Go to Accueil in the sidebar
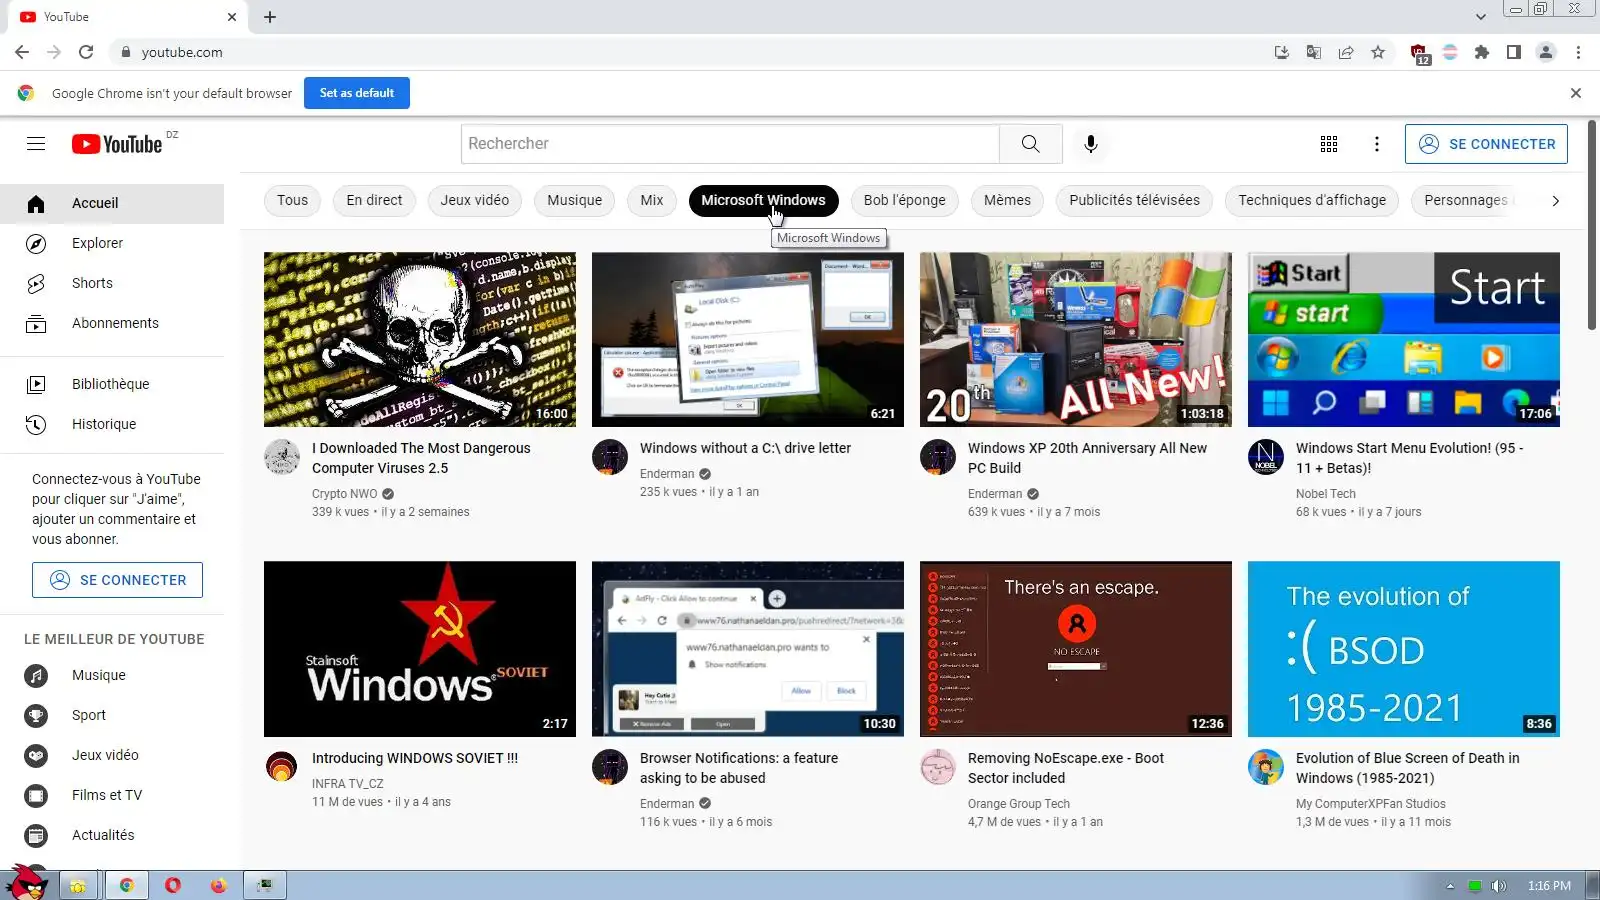The width and height of the screenshot is (1600, 900). pos(112,203)
